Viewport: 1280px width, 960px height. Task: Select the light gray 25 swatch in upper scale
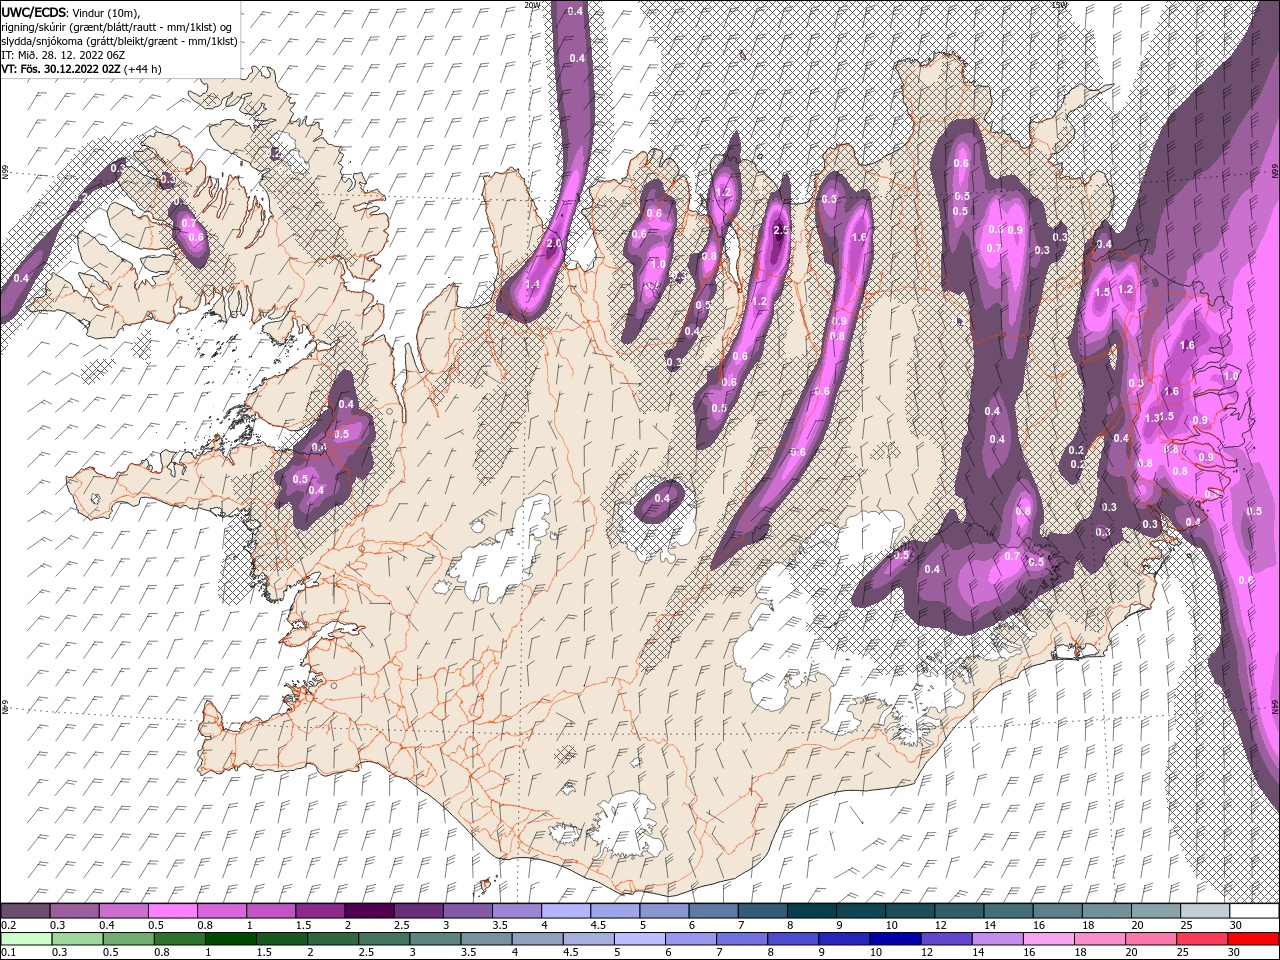(x=1205, y=911)
